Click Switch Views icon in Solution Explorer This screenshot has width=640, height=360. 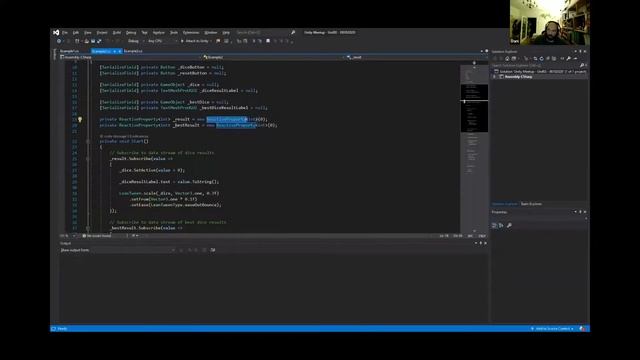pyautogui.click(x=514, y=59)
